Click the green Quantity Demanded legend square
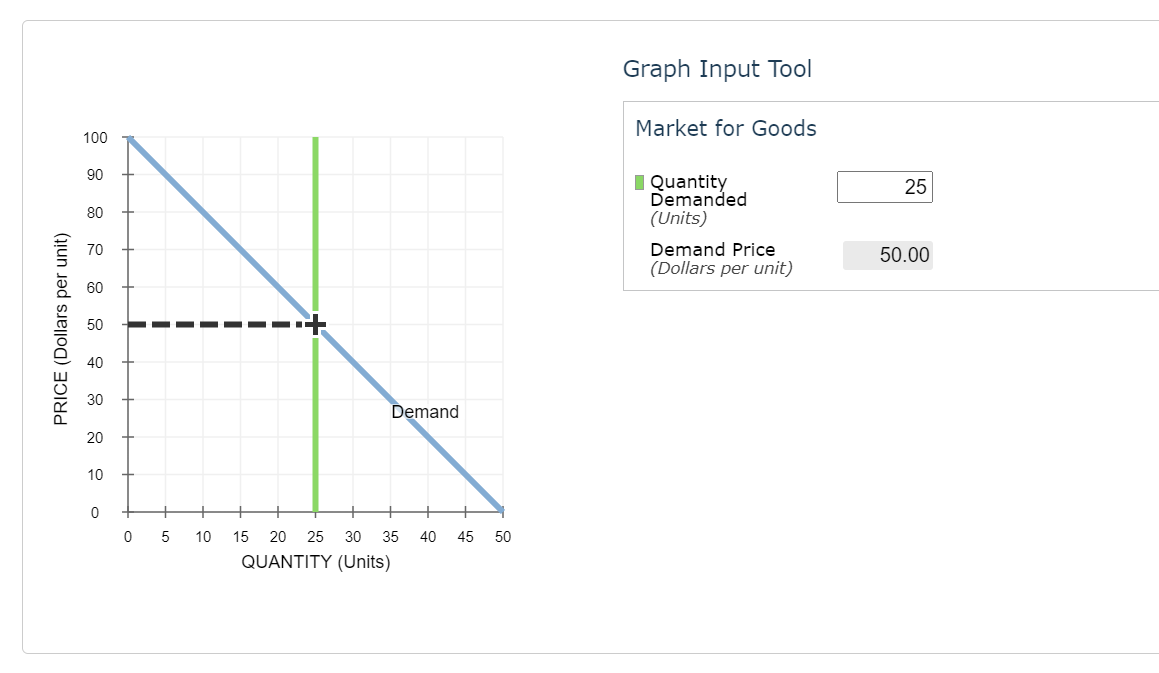The image size is (1159, 673). 640,182
